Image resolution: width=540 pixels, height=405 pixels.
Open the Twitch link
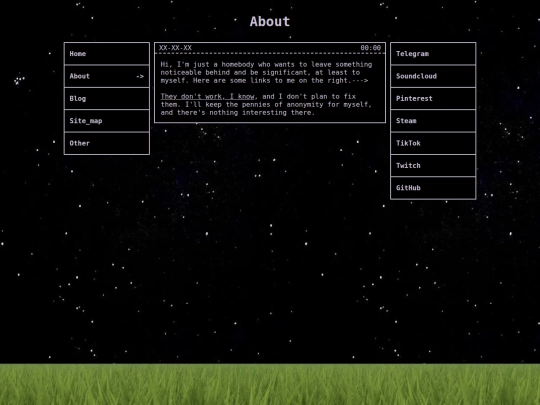click(433, 166)
